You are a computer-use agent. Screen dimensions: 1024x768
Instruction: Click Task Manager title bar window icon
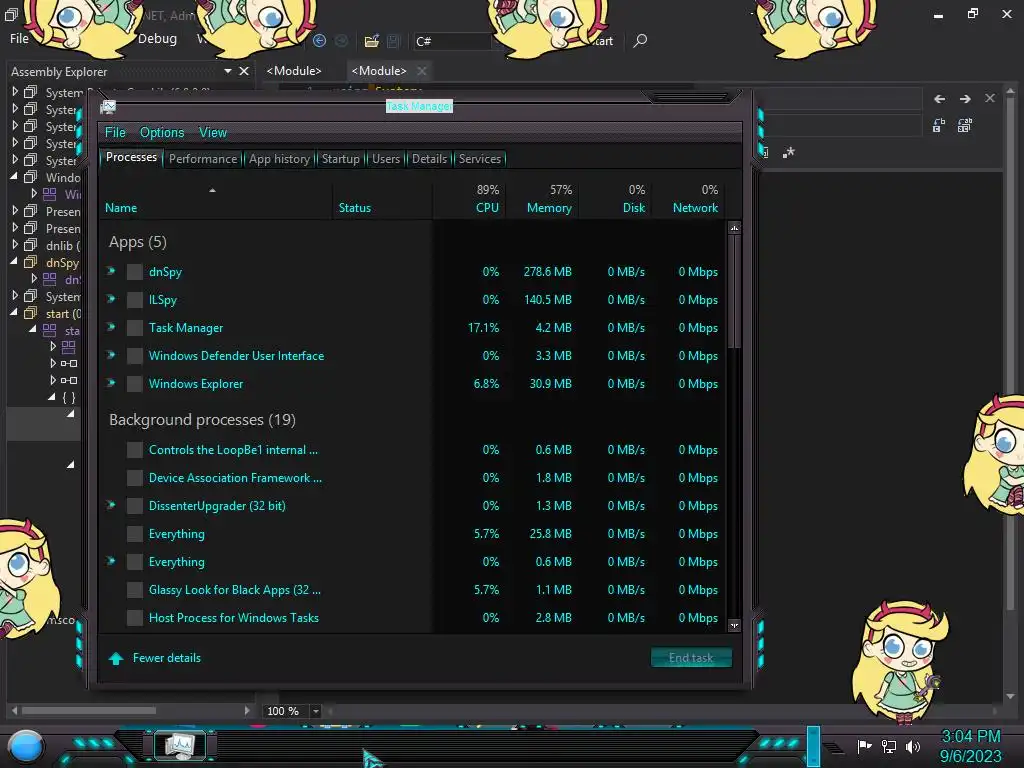click(x=108, y=106)
